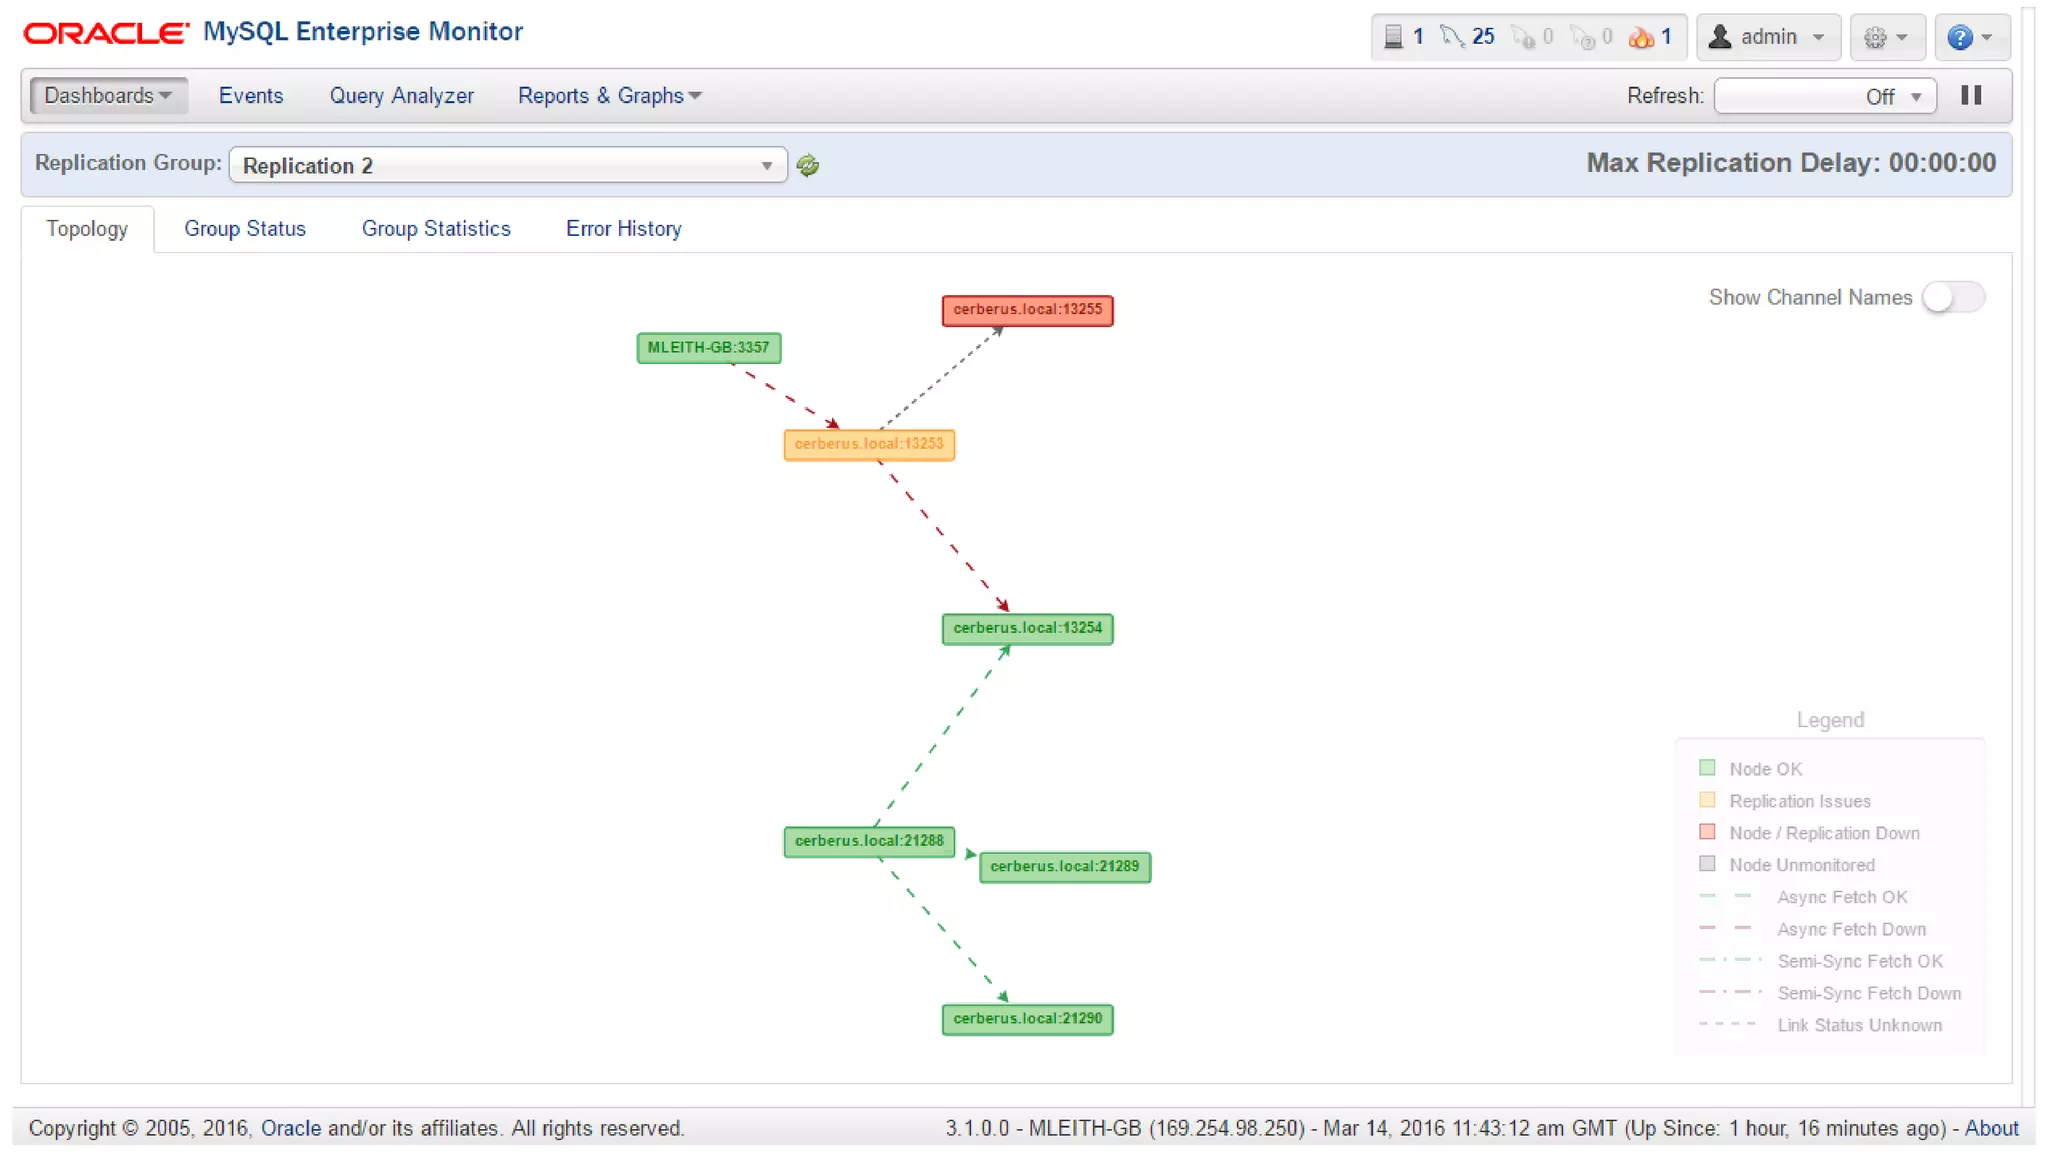Toggle Show Channel Names switch
The image size is (2048, 1152).
(x=1953, y=297)
